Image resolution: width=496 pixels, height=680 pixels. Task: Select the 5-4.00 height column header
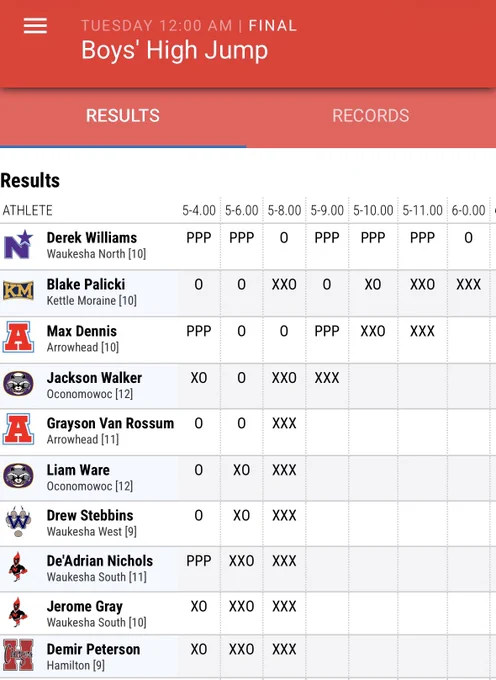pos(199,210)
